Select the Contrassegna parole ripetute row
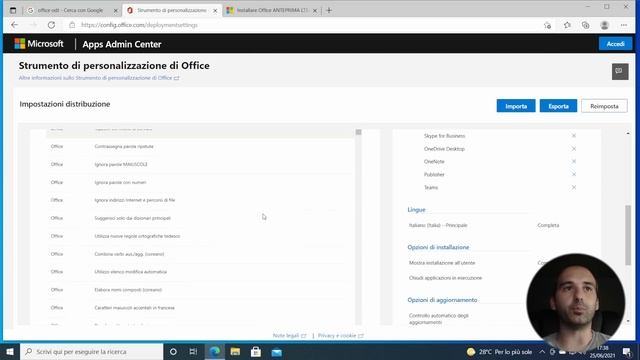This screenshot has width=640, height=360. click(x=200, y=146)
